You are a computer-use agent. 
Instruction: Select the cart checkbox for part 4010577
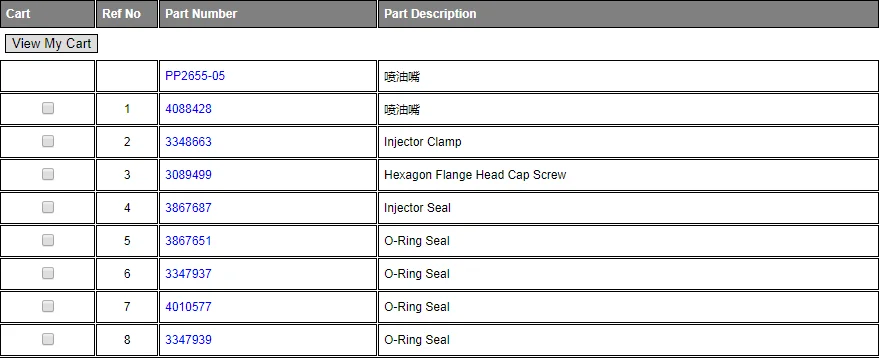coord(48,306)
